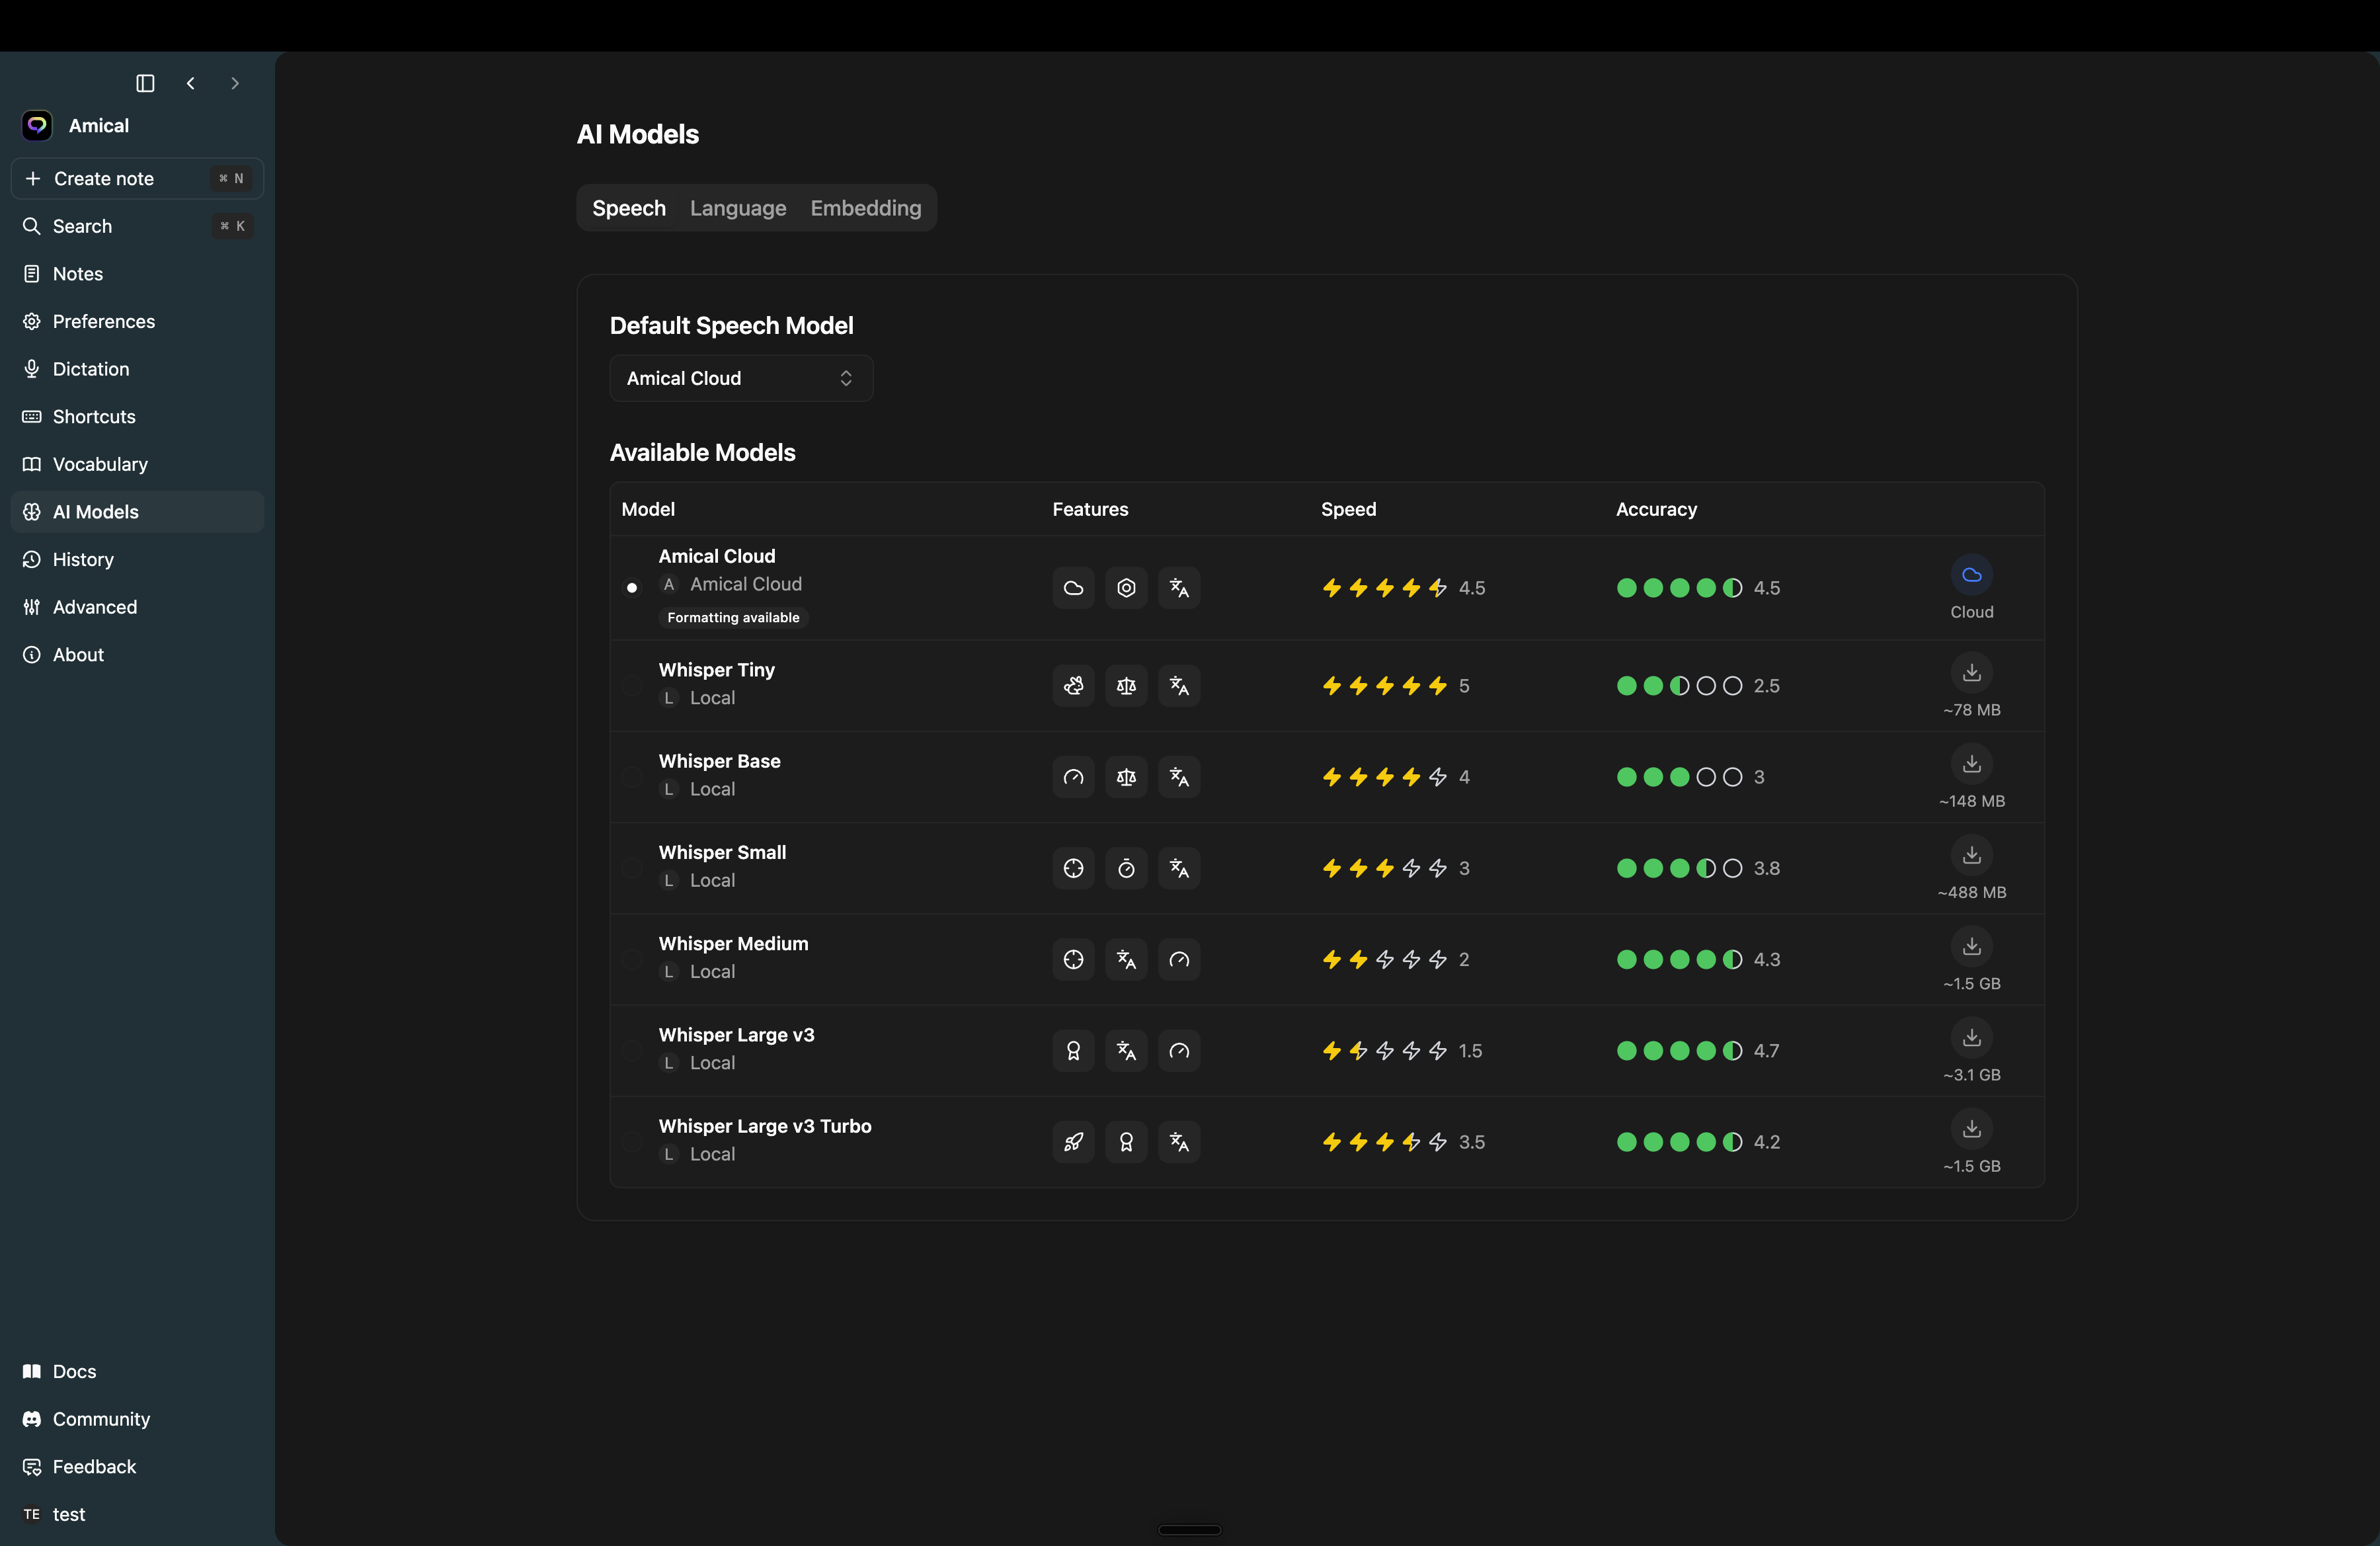The width and height of the screenshot is (2380, 1546).
Task: Click the award icon for Whisper Large v3 Turbo
Action: 1126,1142
